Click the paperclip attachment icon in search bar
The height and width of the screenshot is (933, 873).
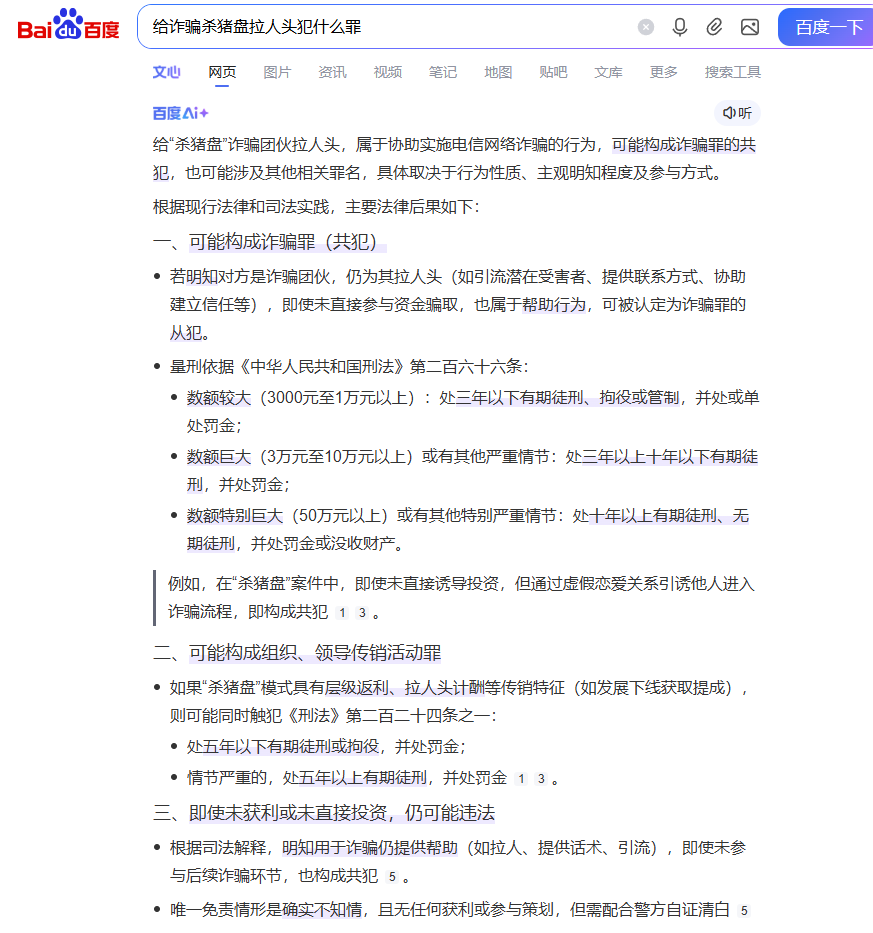pyautogui.click(x=715, y=27)
